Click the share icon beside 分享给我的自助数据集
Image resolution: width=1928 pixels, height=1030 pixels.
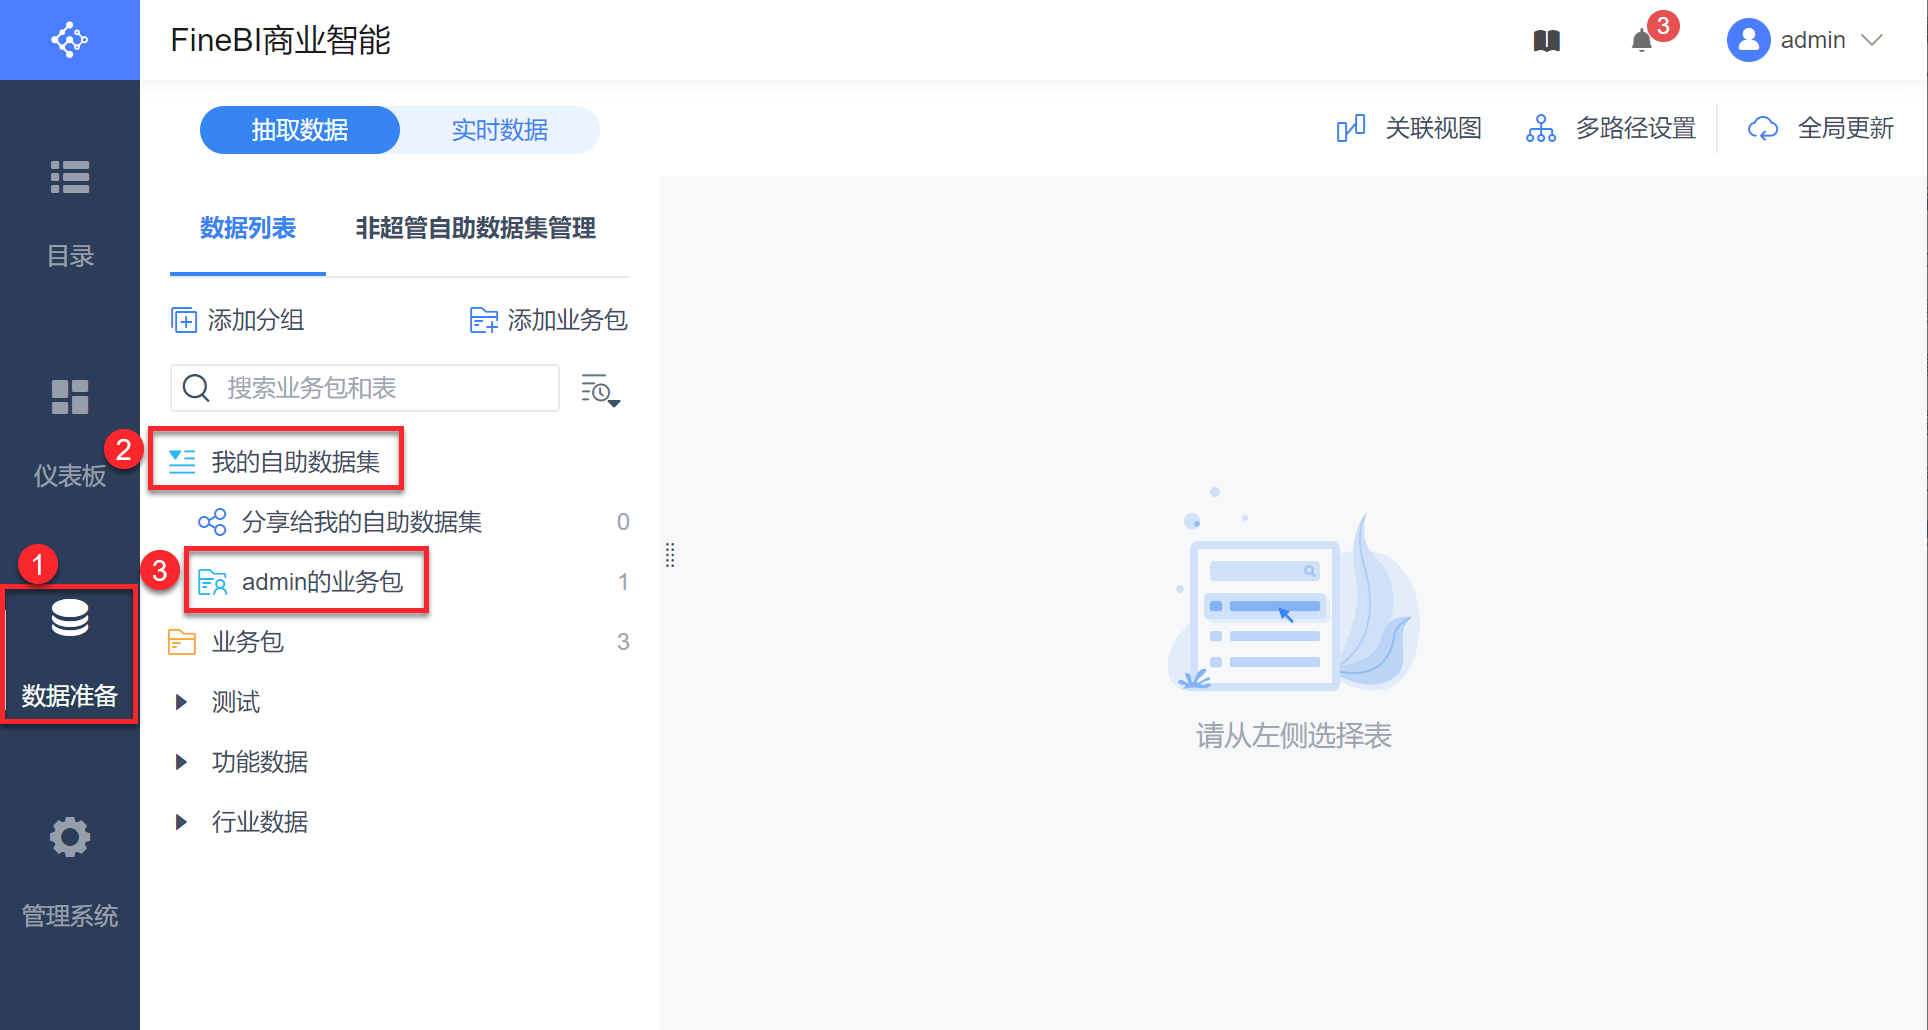click(212, 522)
